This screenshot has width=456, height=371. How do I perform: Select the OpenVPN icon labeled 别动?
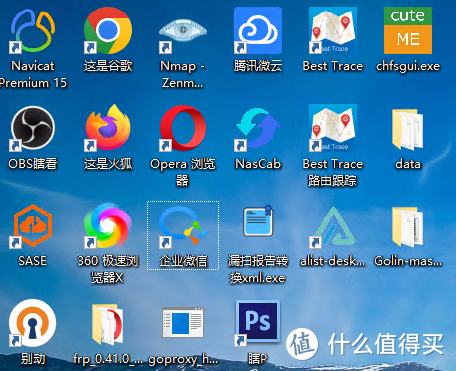pos(33,323)
